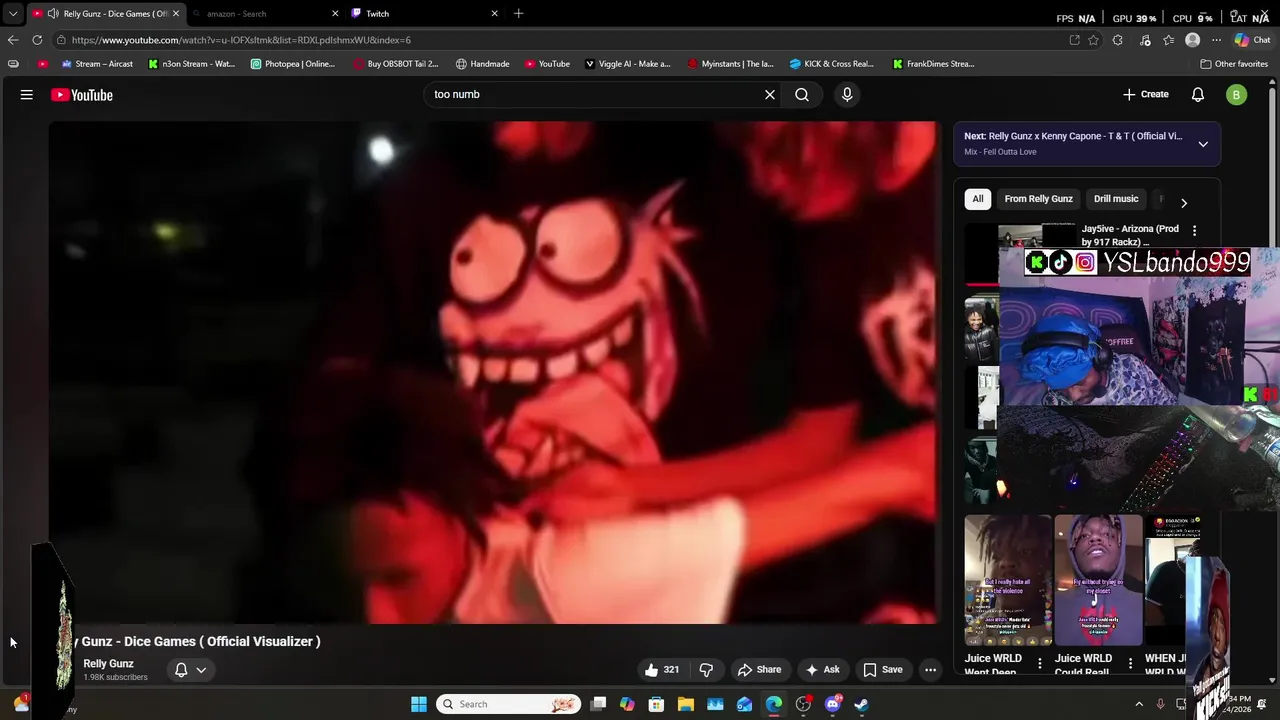Close the Twitch tab
Viewport: 1280px width, 720px height.
click(494, 14)
